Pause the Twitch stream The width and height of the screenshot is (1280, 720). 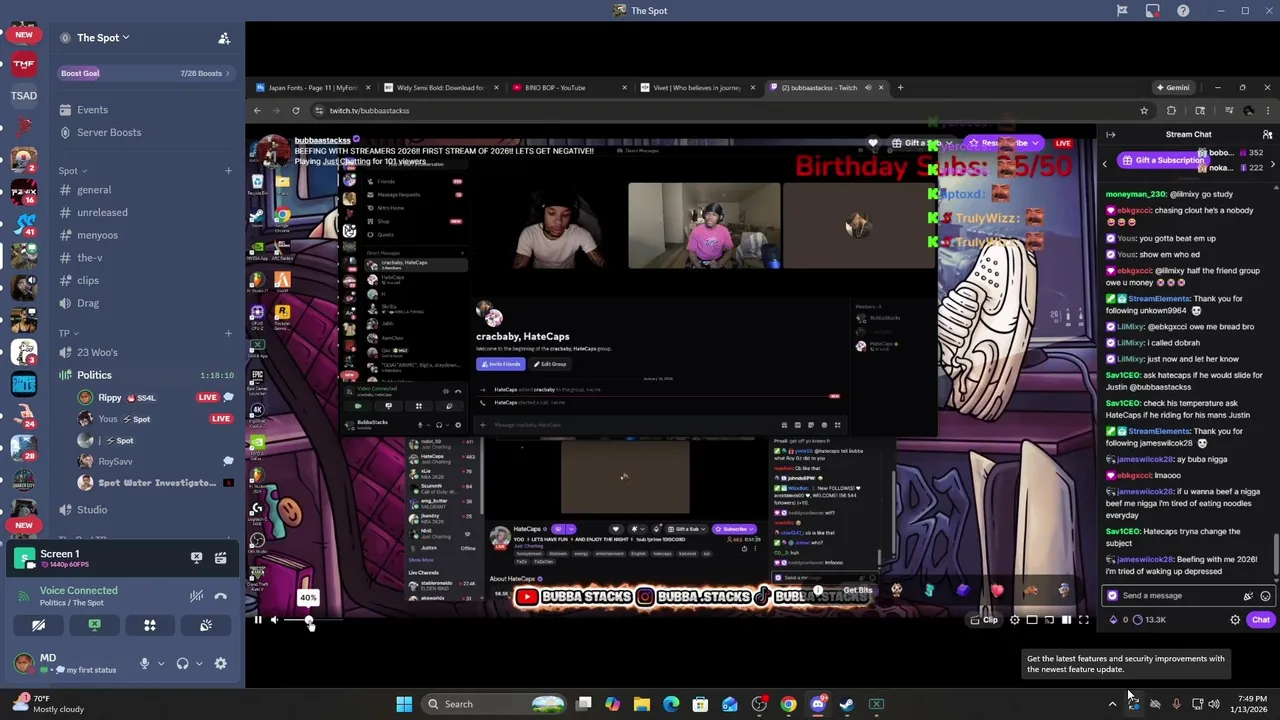(257, 620)
